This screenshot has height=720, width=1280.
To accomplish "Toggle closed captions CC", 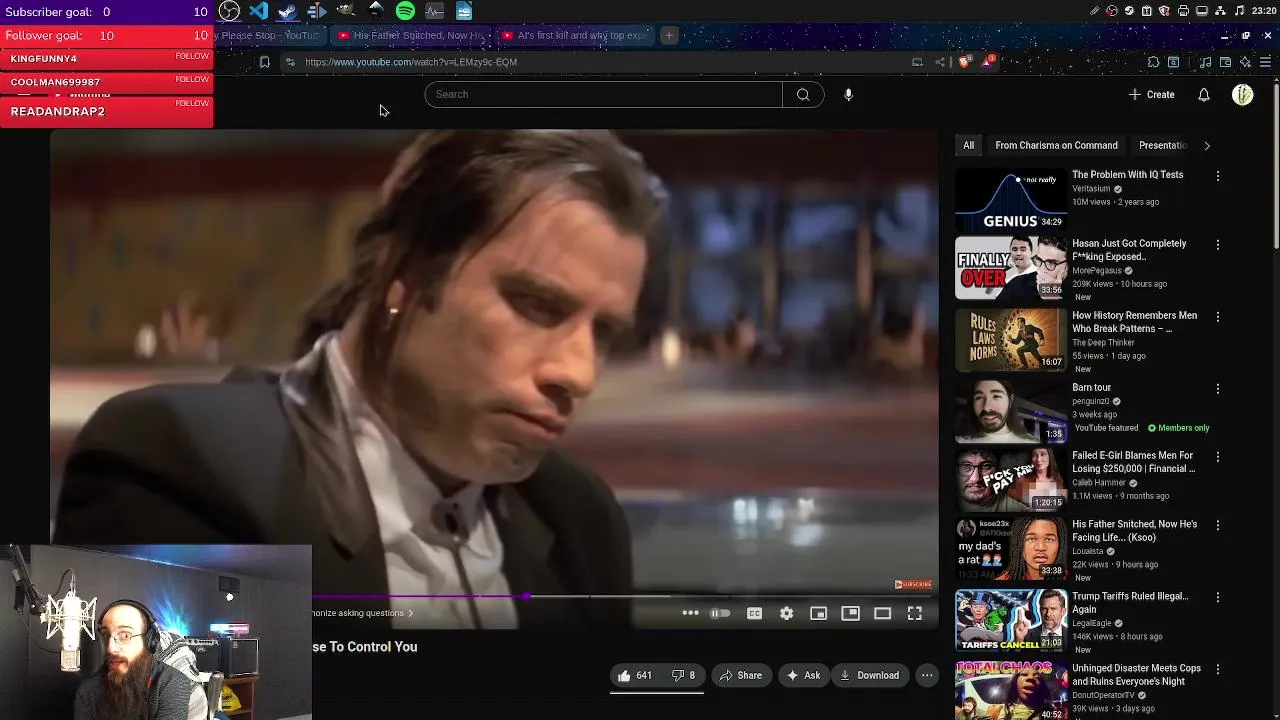I will click(x=754, y=613).
